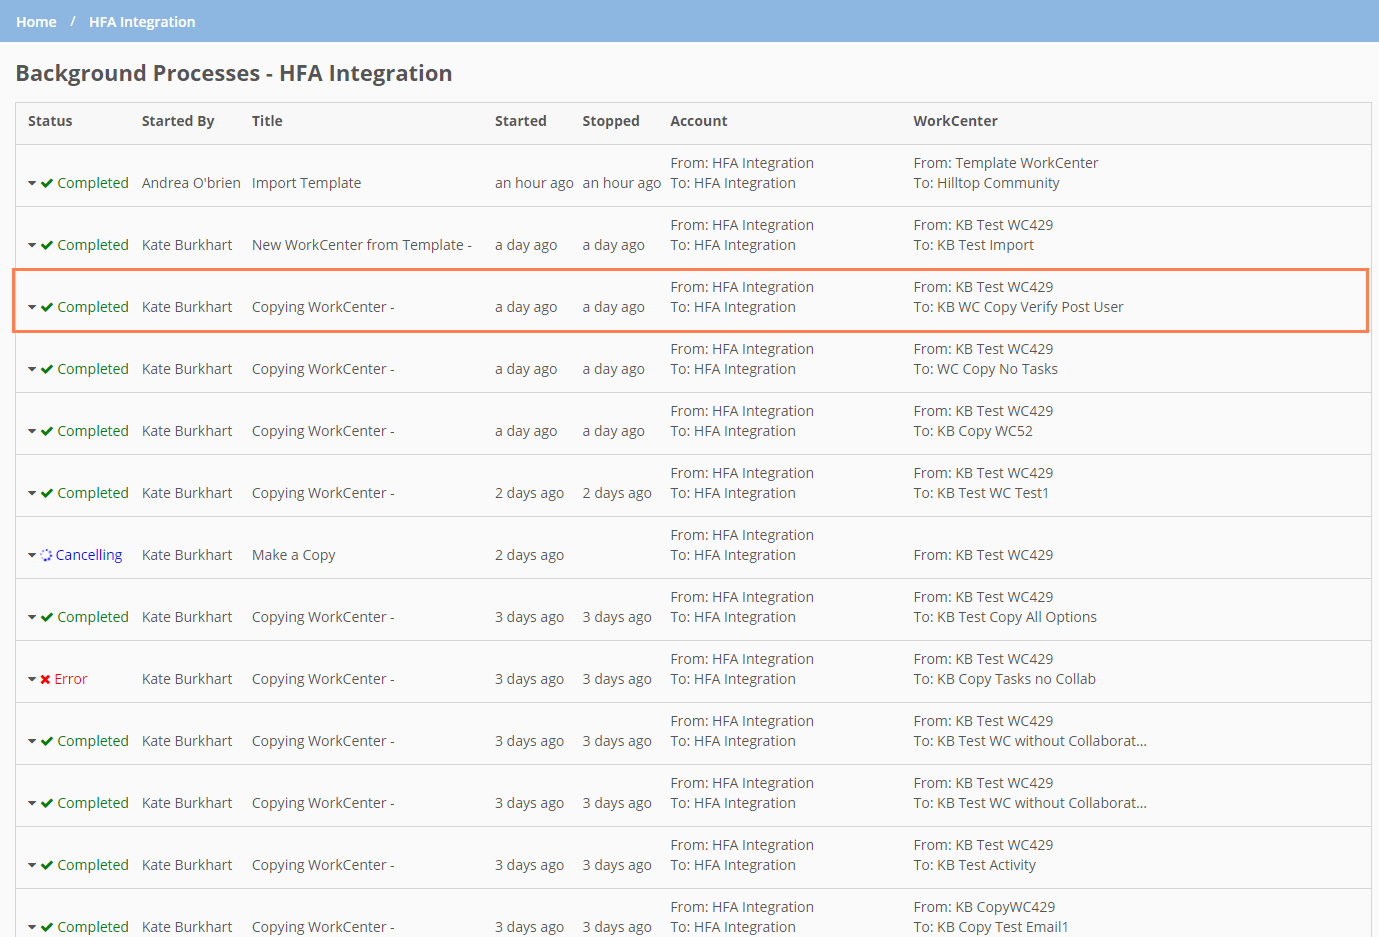
Task: Click the red Error status text
Action: click(x=71, y=679)
